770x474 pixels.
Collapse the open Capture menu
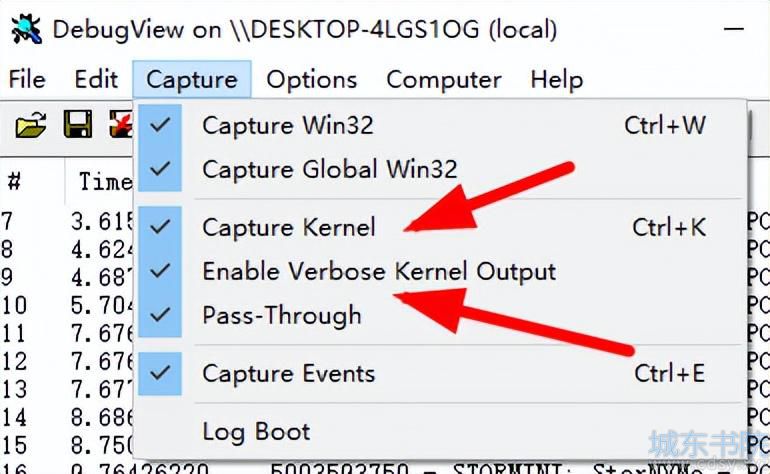click(x=192, y=80)
